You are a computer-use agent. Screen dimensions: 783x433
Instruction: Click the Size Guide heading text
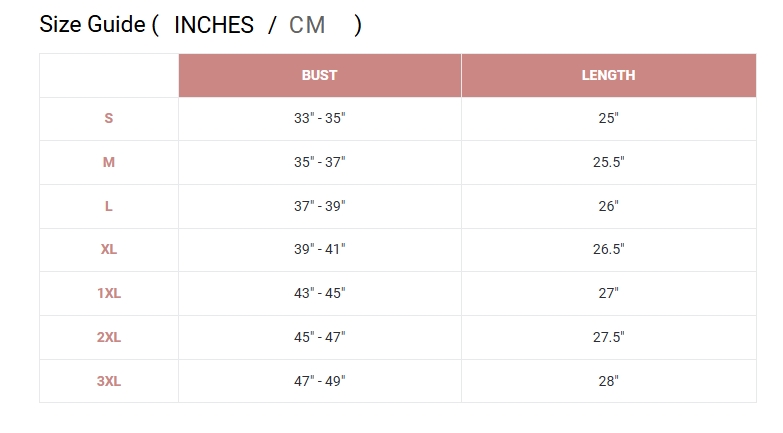92,24
